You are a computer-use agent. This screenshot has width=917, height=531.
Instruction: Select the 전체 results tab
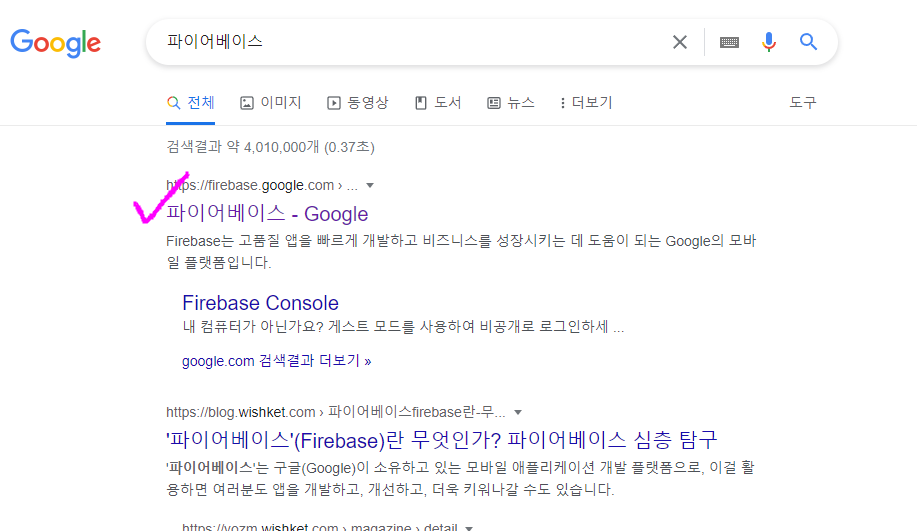click(x=191, y=103)
